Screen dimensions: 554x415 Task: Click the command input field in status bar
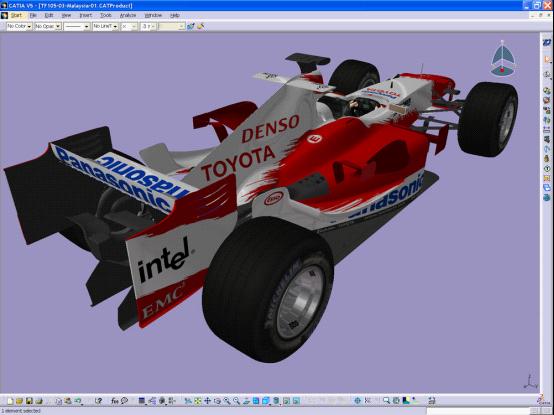[478, 411]
